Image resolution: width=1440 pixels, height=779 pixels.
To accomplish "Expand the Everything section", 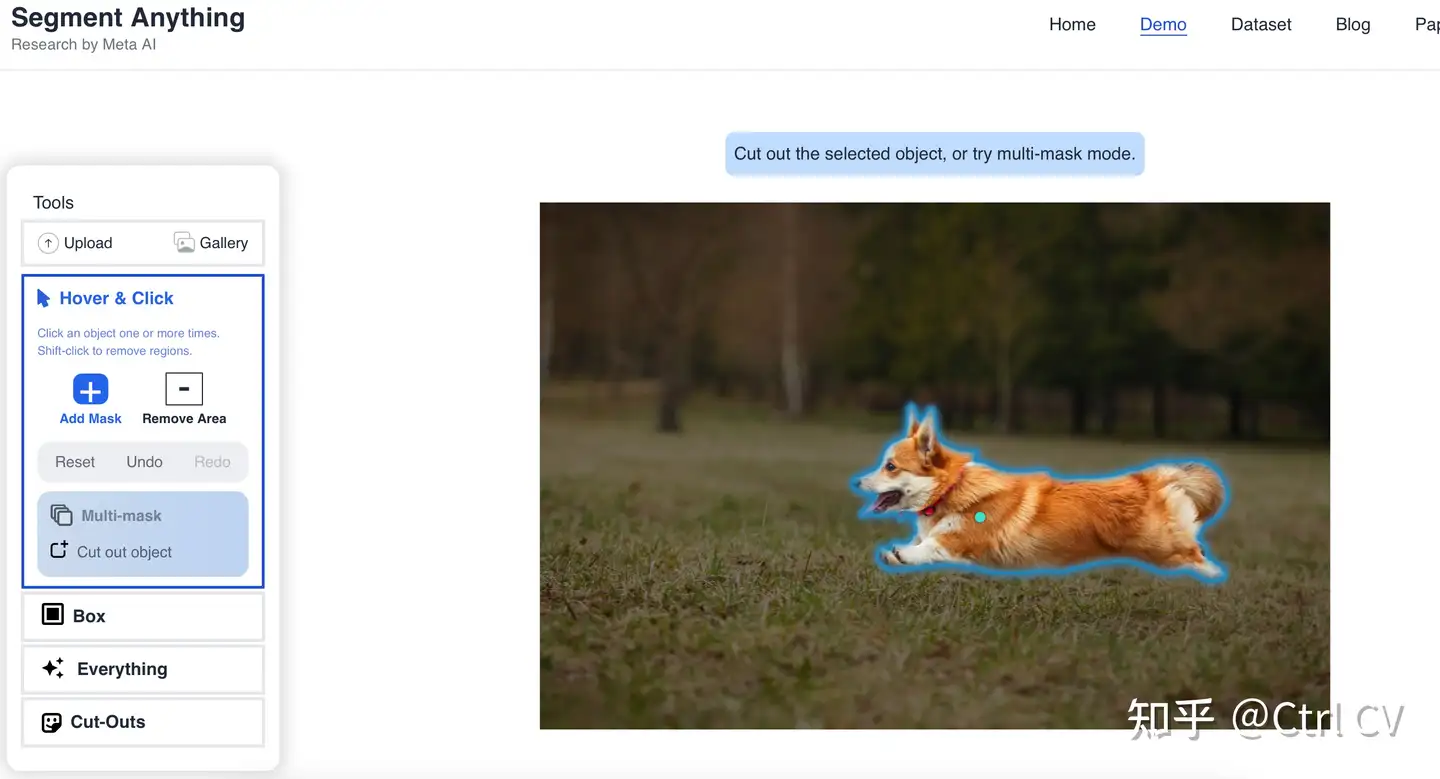I will (x=143, y=669).
